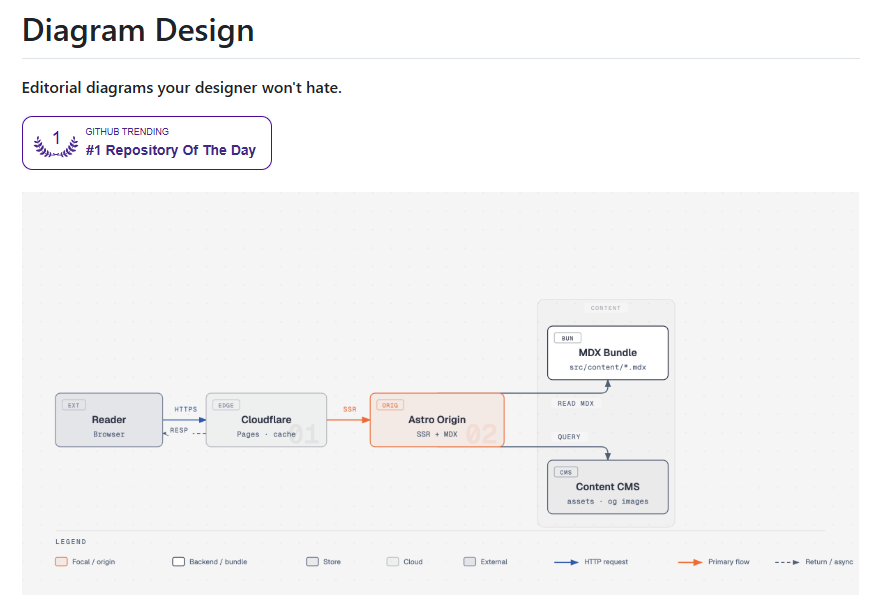Image resolution: width=878 pixels, height=606 pixels.
Task: Click the "Return / async" legend text
Action: (x=829, y=562)
